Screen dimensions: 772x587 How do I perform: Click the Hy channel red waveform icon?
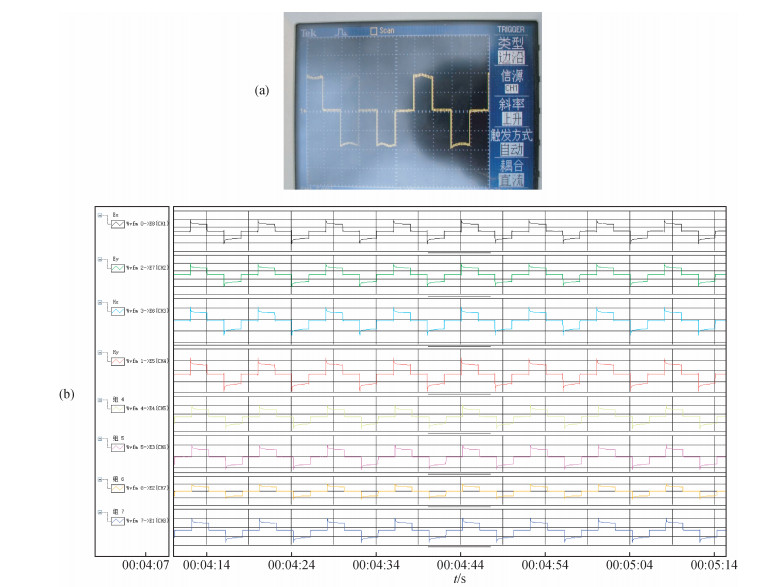117,364
